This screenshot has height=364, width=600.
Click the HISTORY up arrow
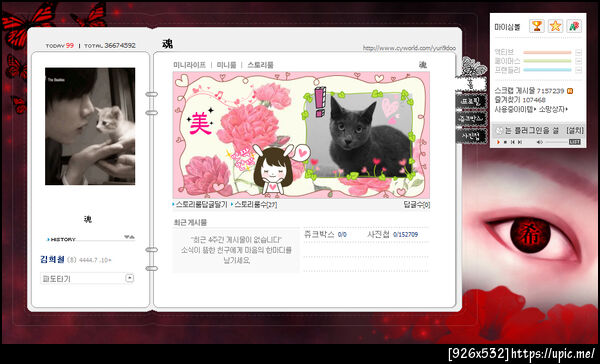point(132,237)
